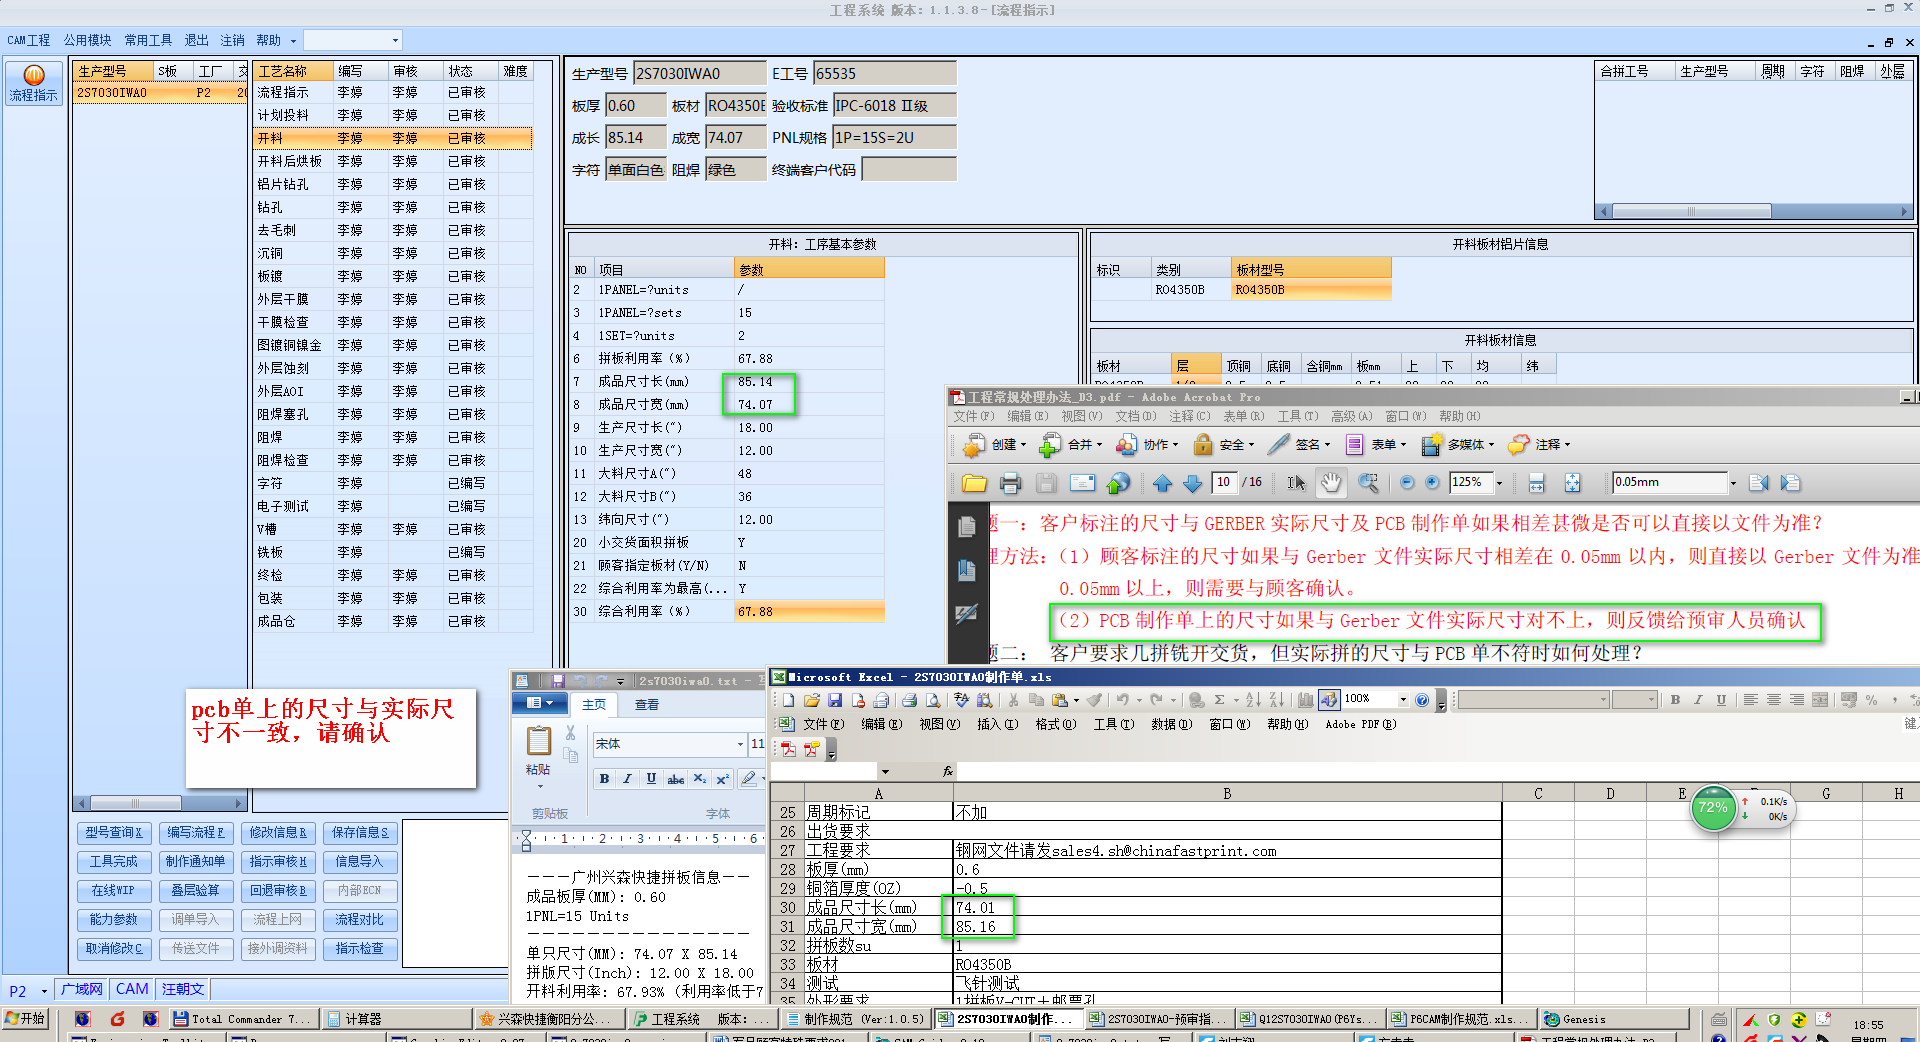The width and height of the screenshot is (1920, 1042).
Task: Go to previous page in Acrobat
Action: point(1162,484)
